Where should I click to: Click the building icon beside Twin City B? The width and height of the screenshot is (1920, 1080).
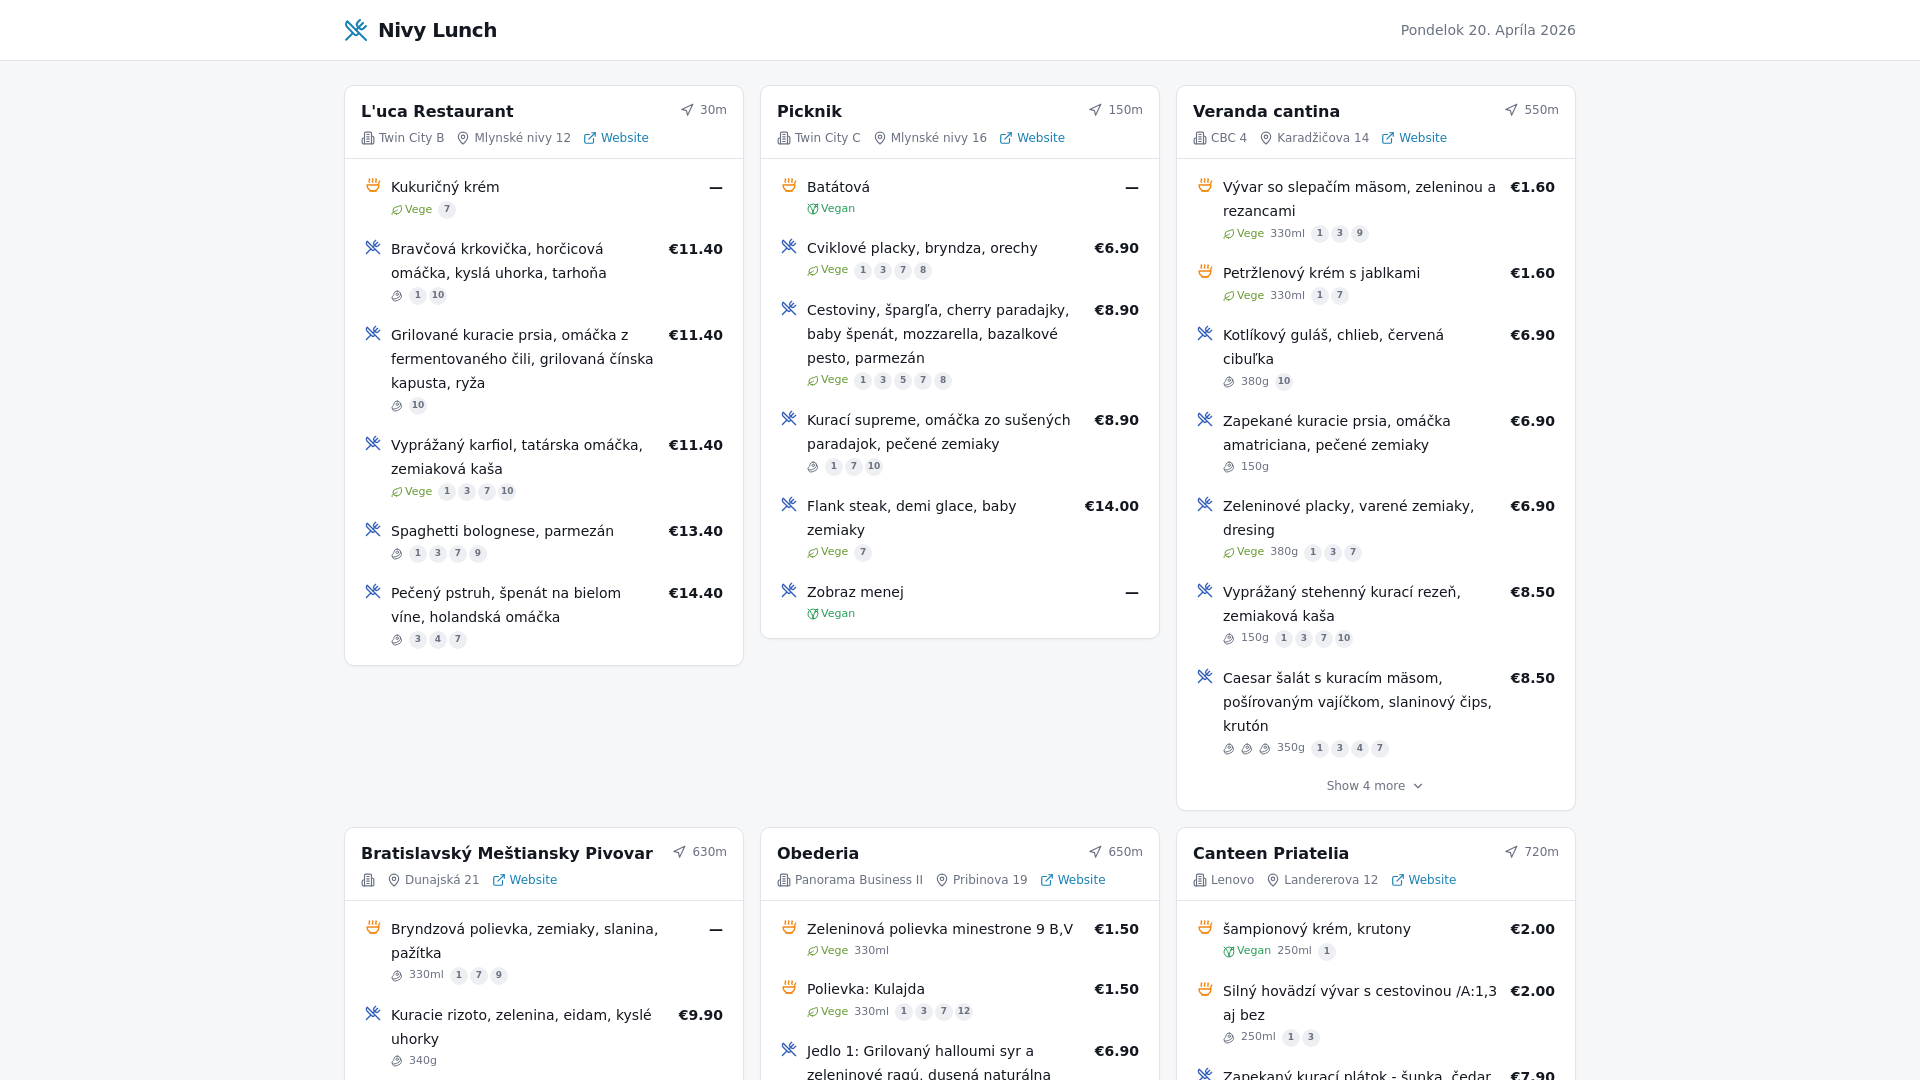tap(368, 138)
